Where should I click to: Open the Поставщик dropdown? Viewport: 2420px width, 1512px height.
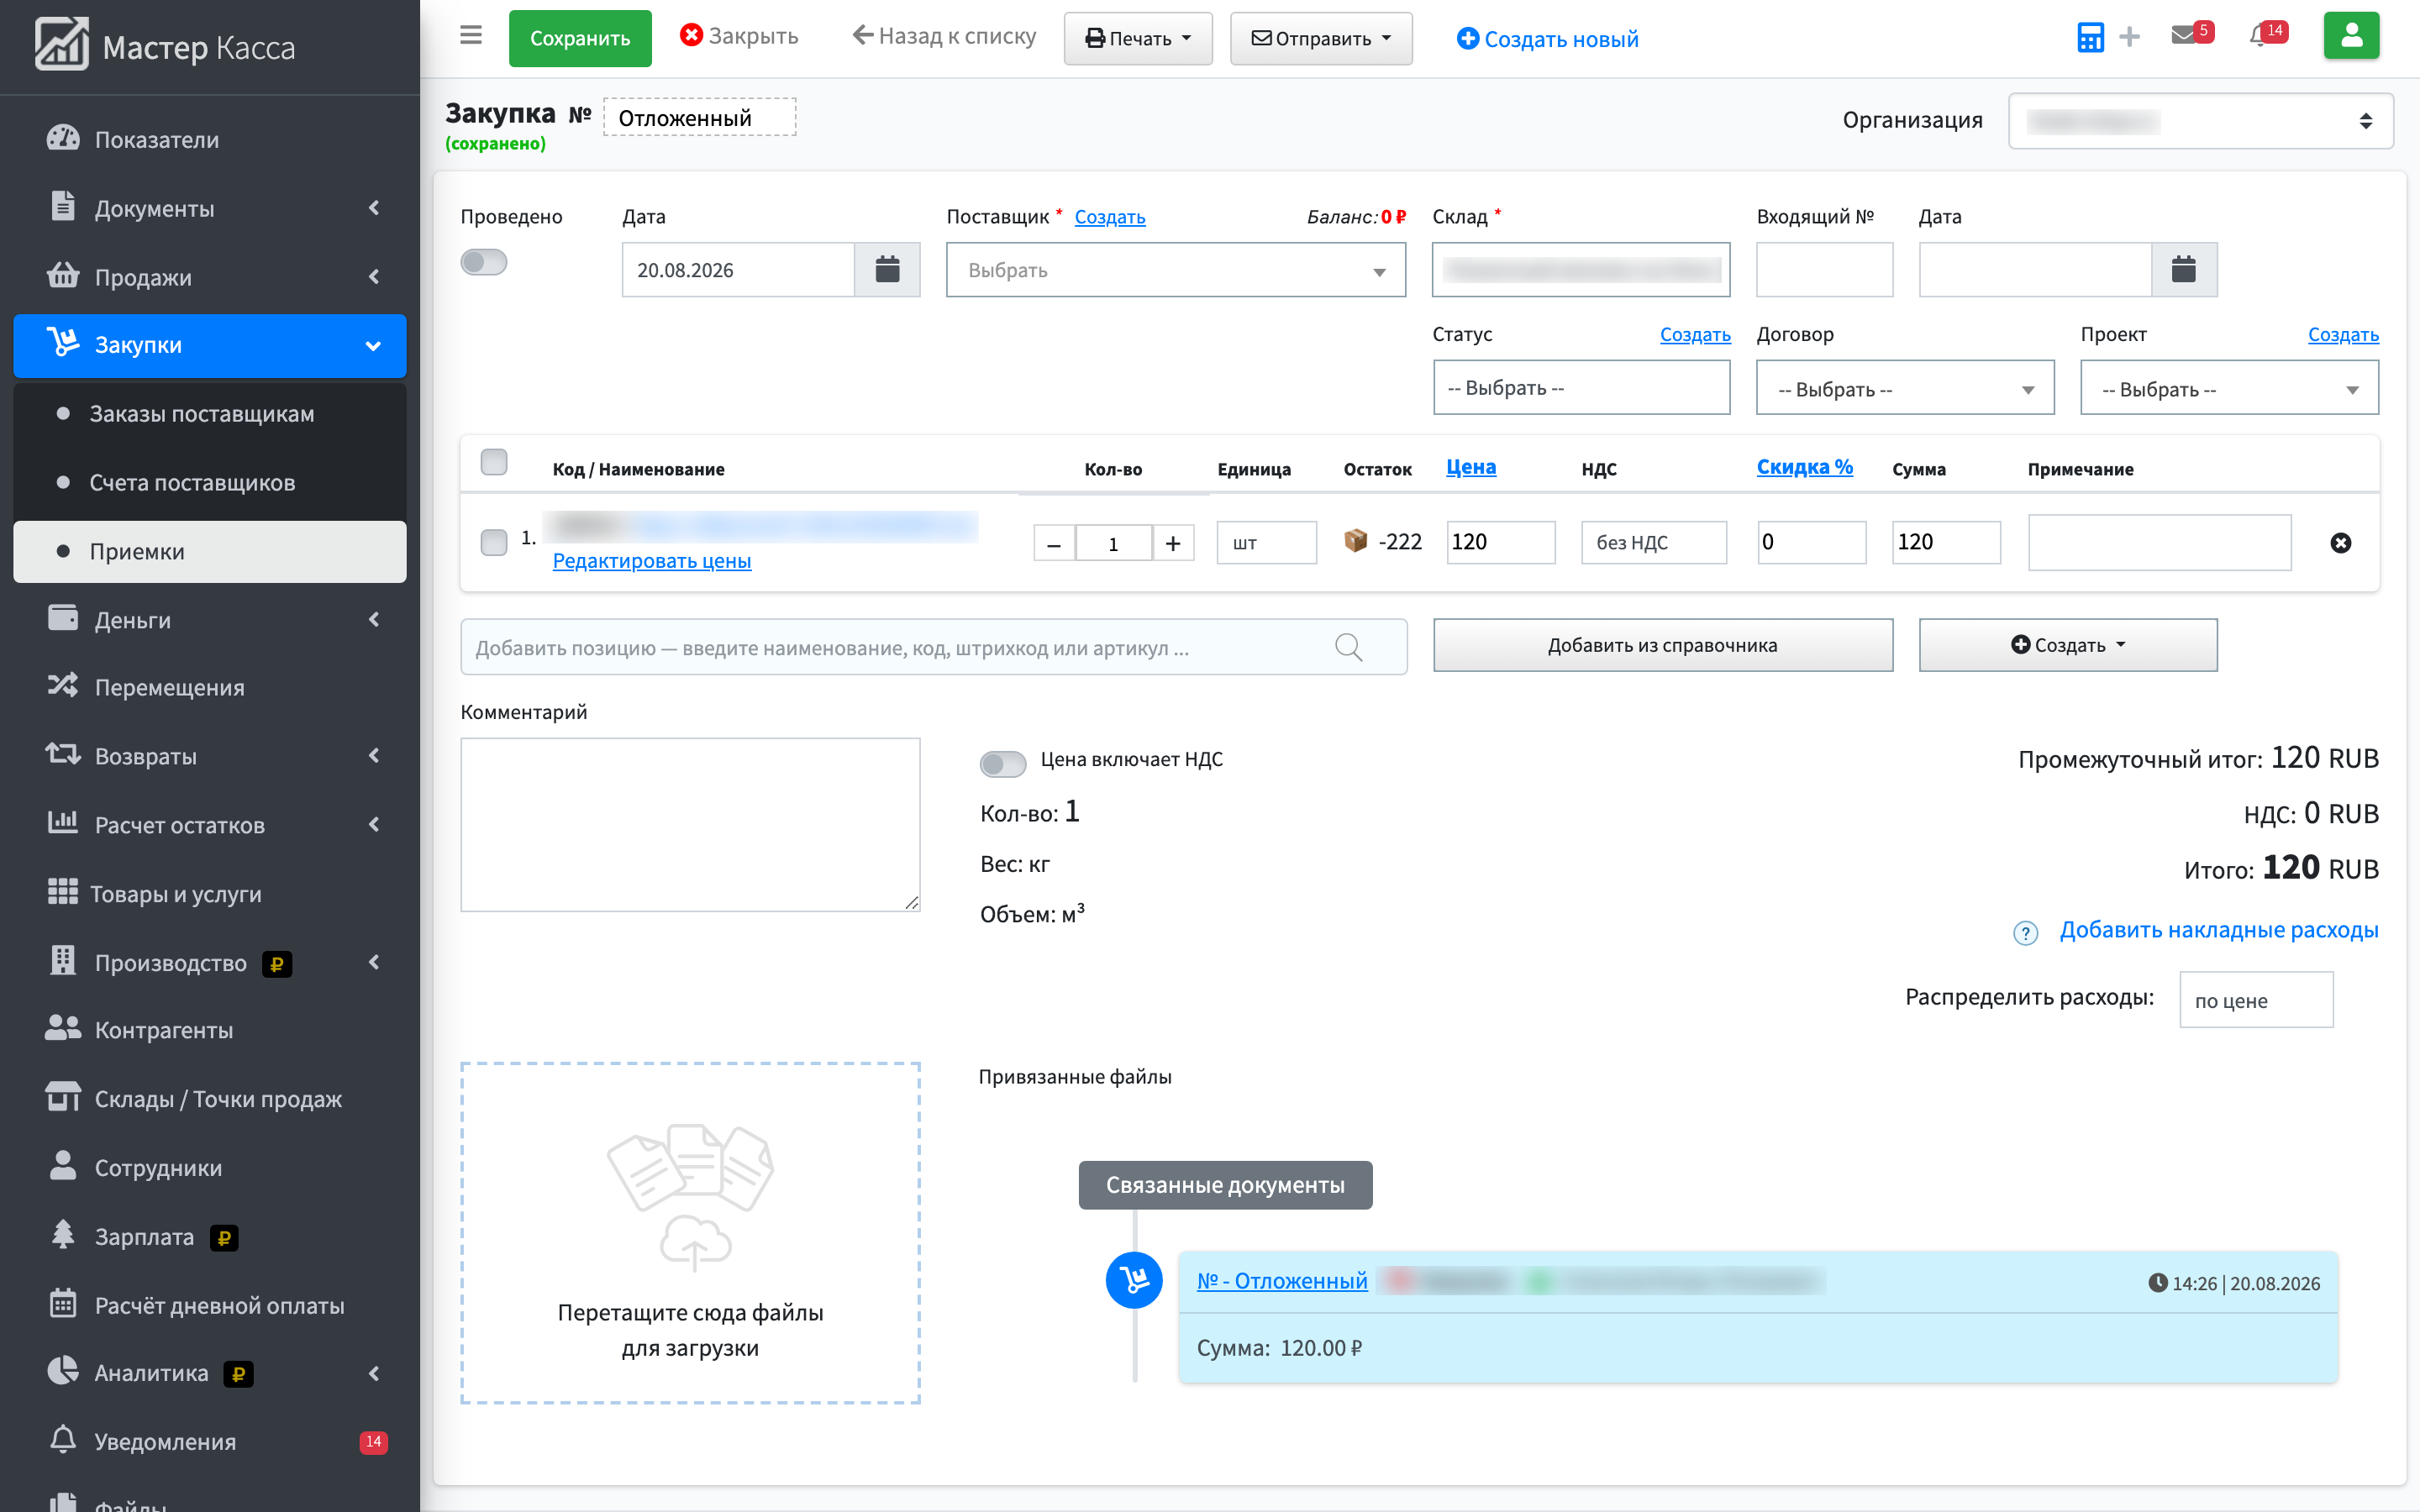pos(1176,270)
